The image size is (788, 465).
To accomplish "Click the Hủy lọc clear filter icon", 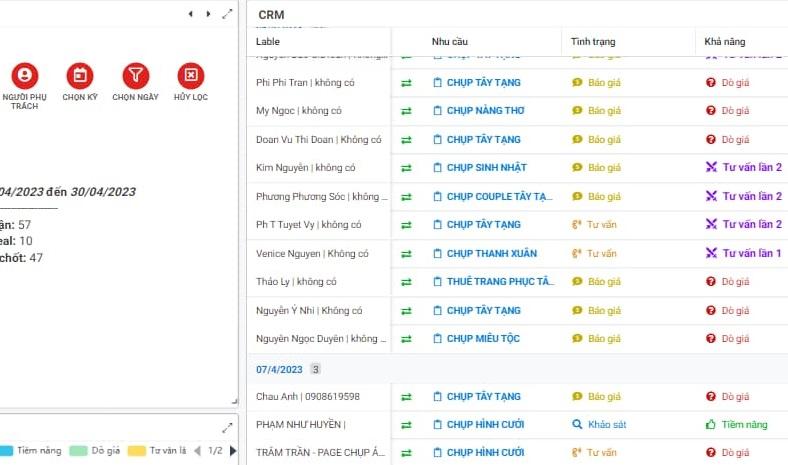I will tap(191, 76).
